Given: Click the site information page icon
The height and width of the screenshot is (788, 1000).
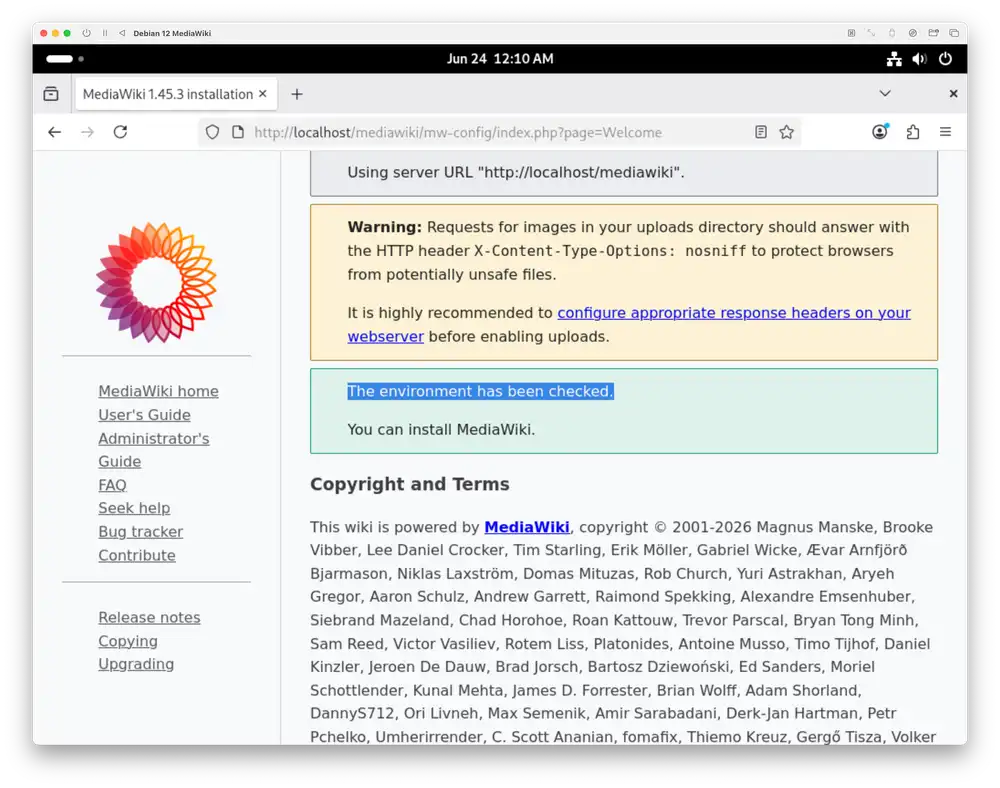Looking at the screenshot, I should [238, 132].
